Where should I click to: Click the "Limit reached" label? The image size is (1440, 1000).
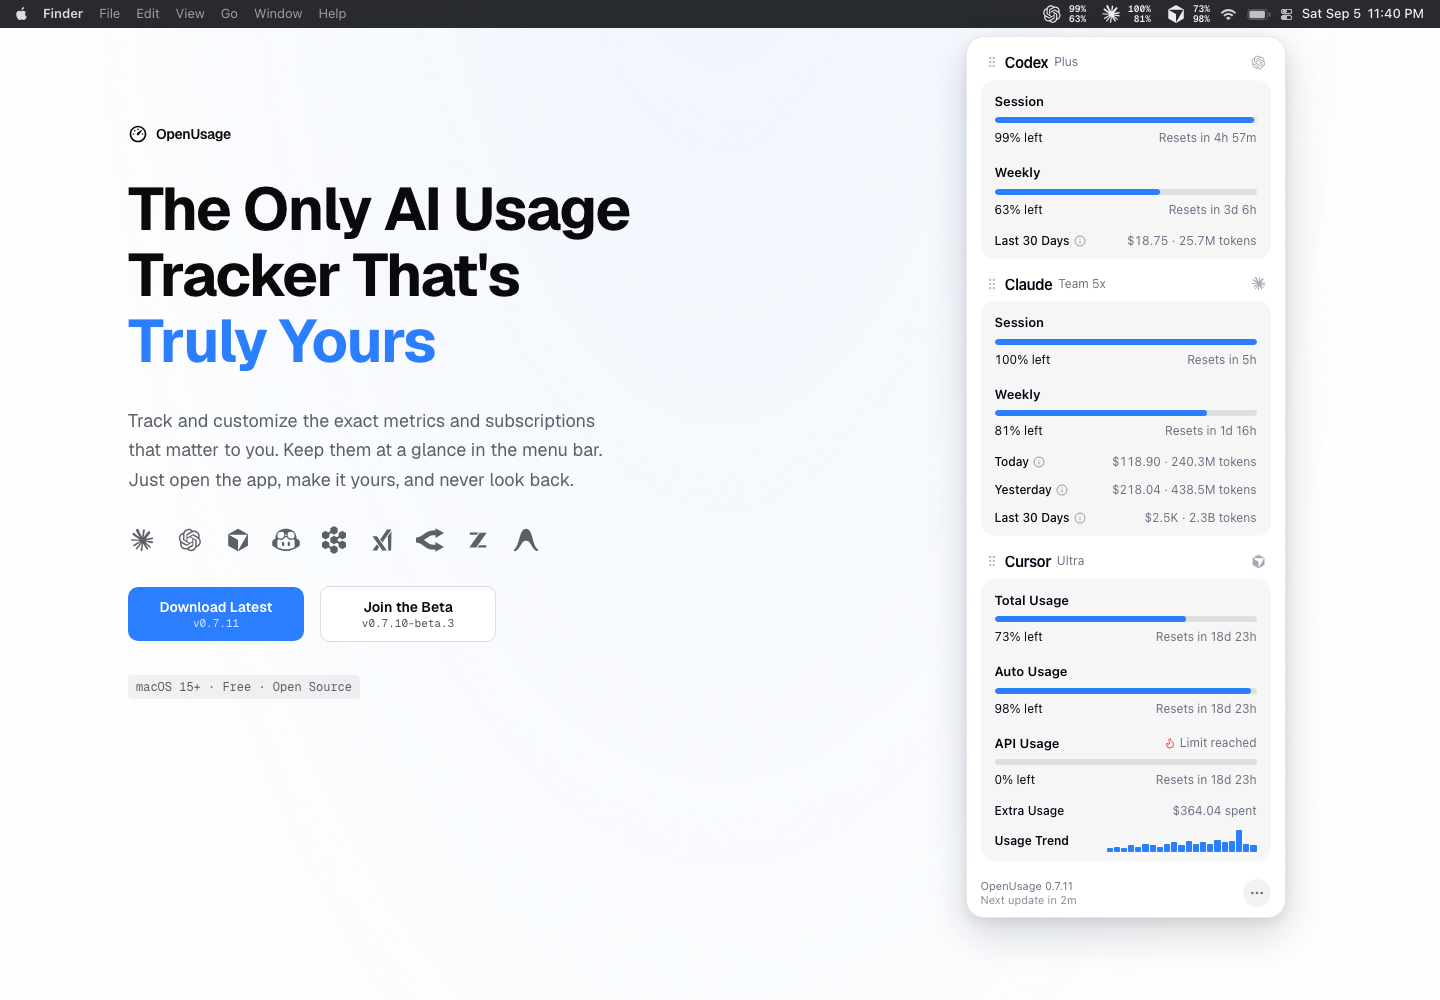pos(1218,743)
